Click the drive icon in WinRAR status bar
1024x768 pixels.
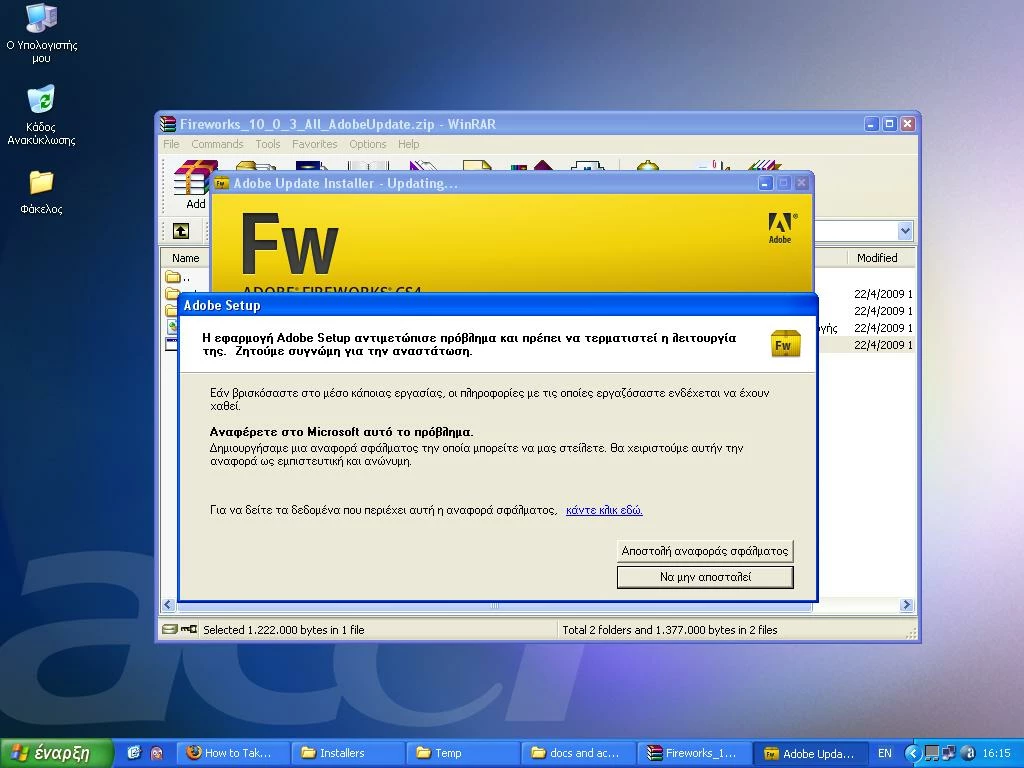click(x=170, y=630)
